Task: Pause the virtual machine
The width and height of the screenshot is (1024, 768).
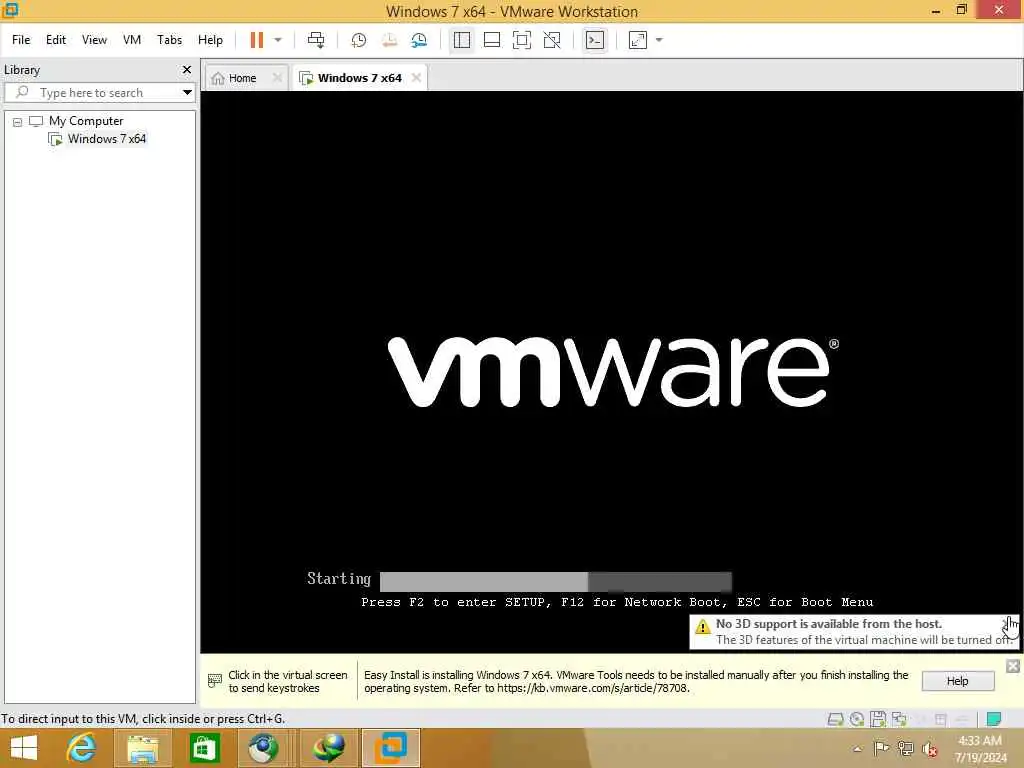Action: pyautogui.click(x=257, y=40)
